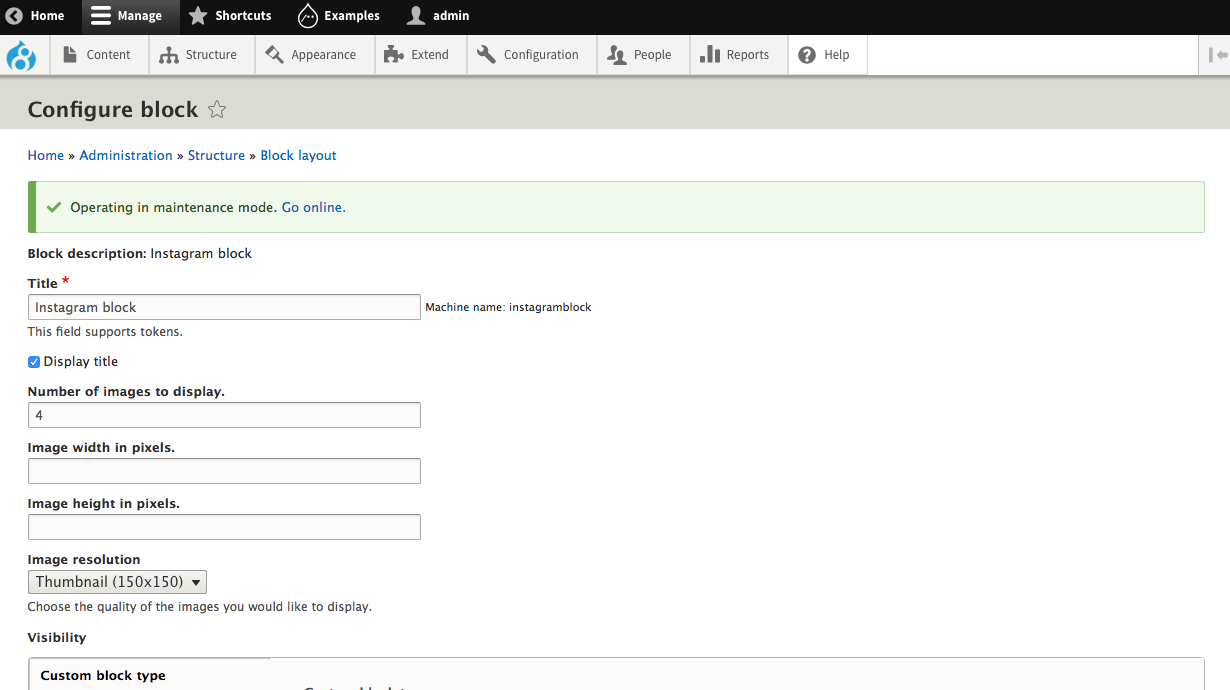The image size is (1230, 690).
Task: Click the Visibility section heading
Action: point(57,638)
